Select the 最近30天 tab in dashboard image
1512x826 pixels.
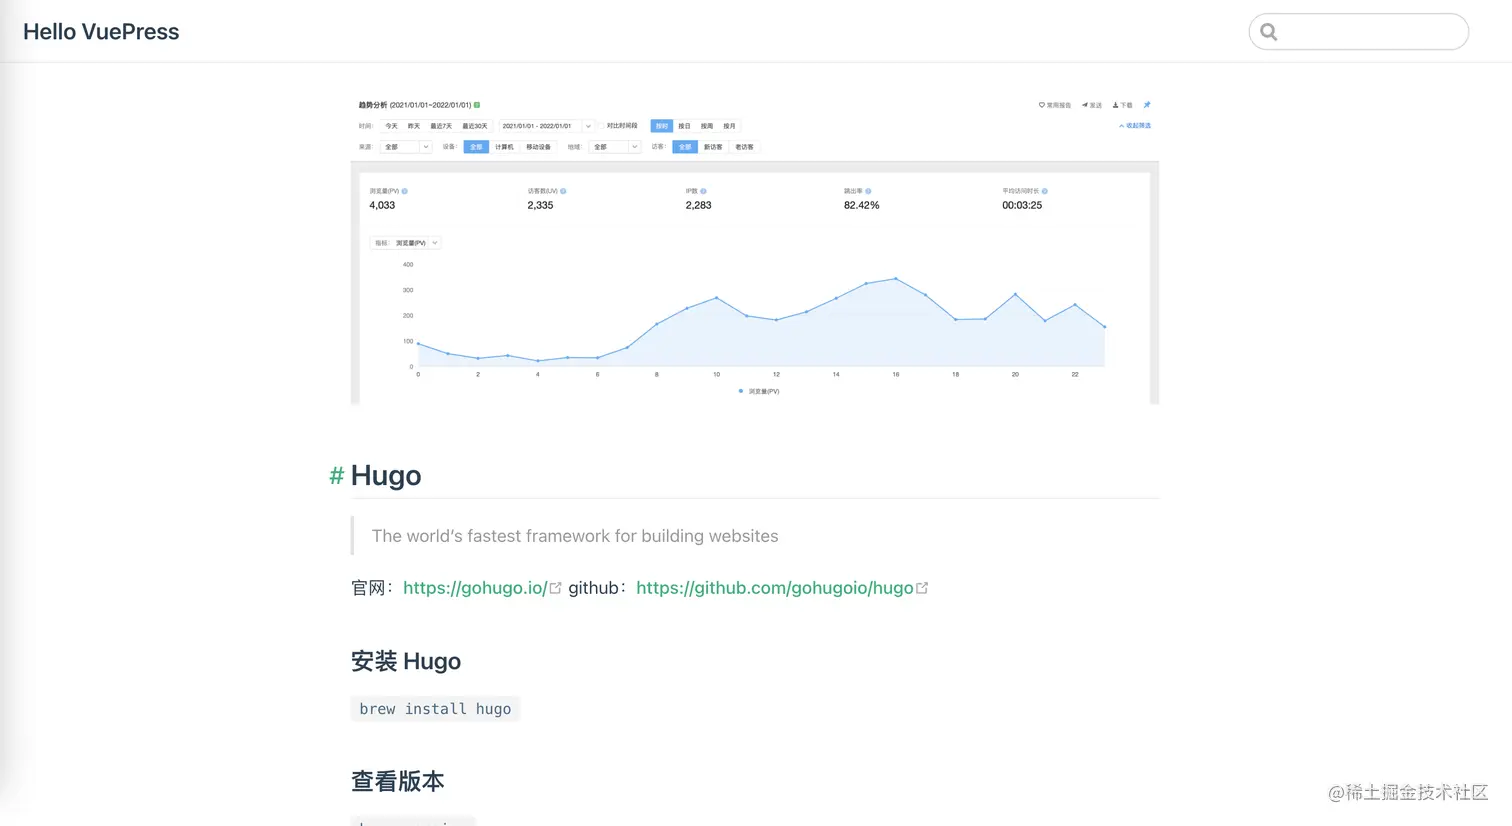click(x=475, y=126)
